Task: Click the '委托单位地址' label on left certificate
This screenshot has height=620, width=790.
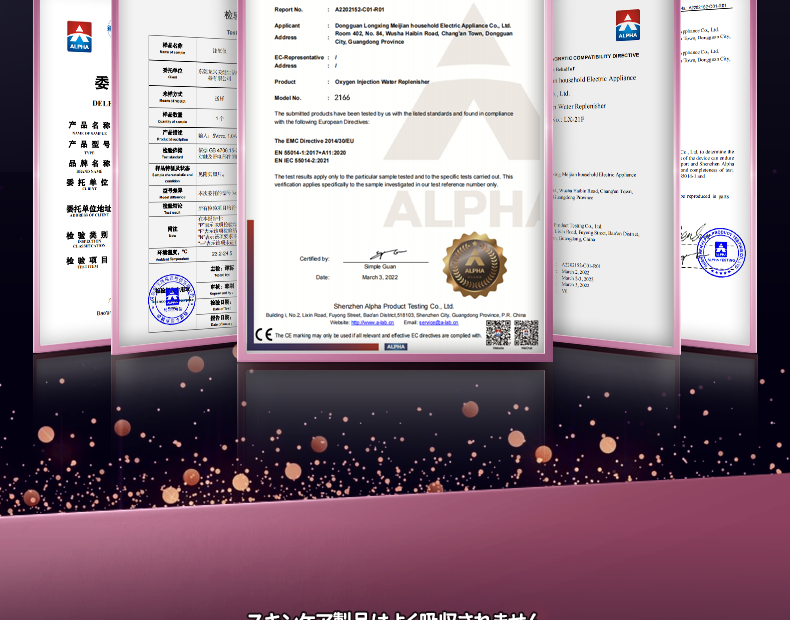Action: tap(89, 209)
